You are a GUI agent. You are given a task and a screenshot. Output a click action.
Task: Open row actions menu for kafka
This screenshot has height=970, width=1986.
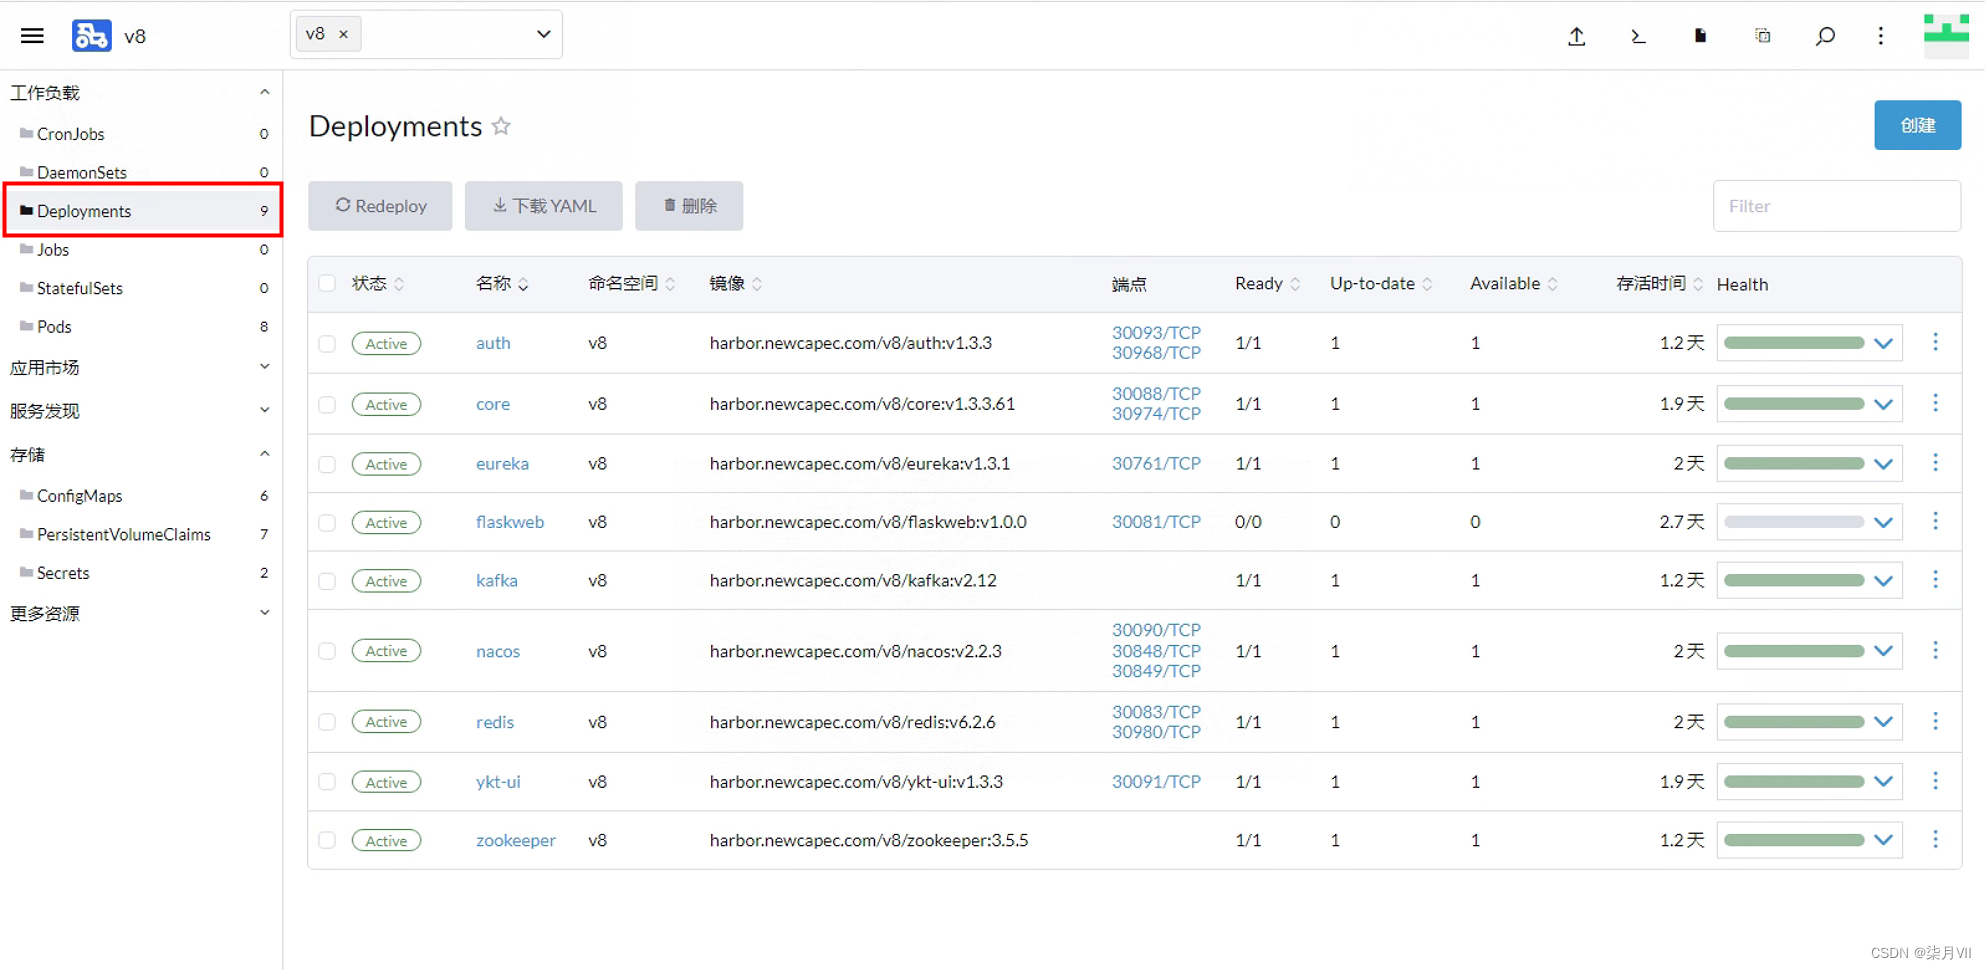pyautogui.click(x=1935, y=579)
